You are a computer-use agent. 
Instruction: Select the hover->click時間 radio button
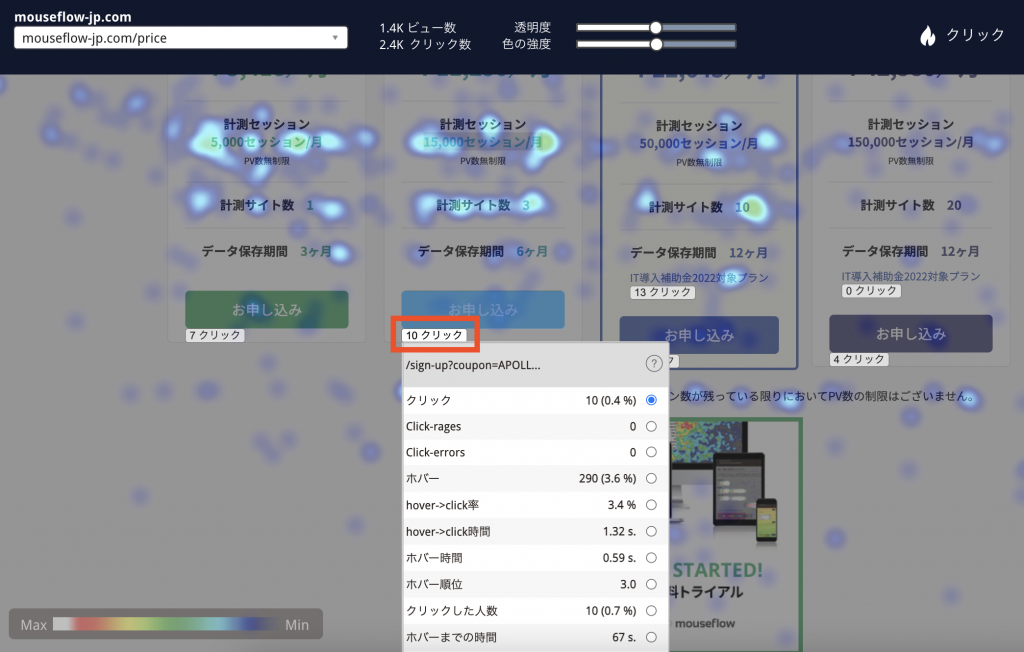coord(651,531)
